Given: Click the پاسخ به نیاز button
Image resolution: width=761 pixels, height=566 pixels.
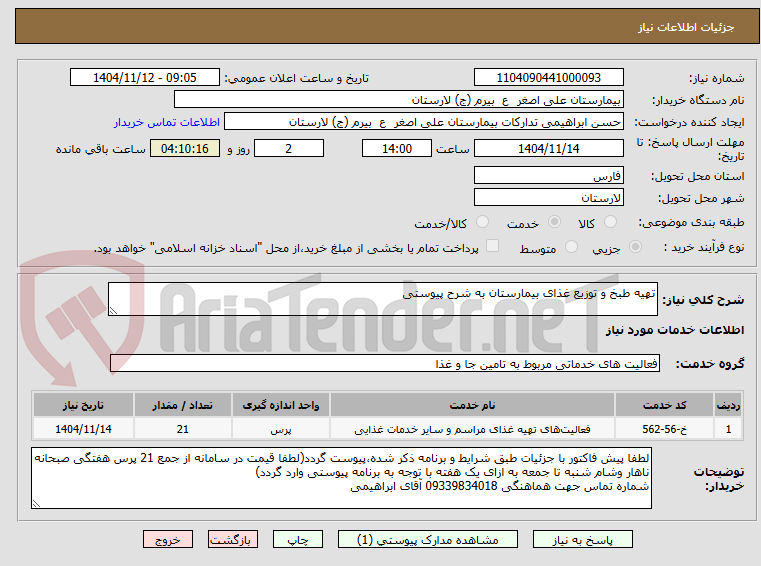Looking at the screenshot, I should 582,540.
